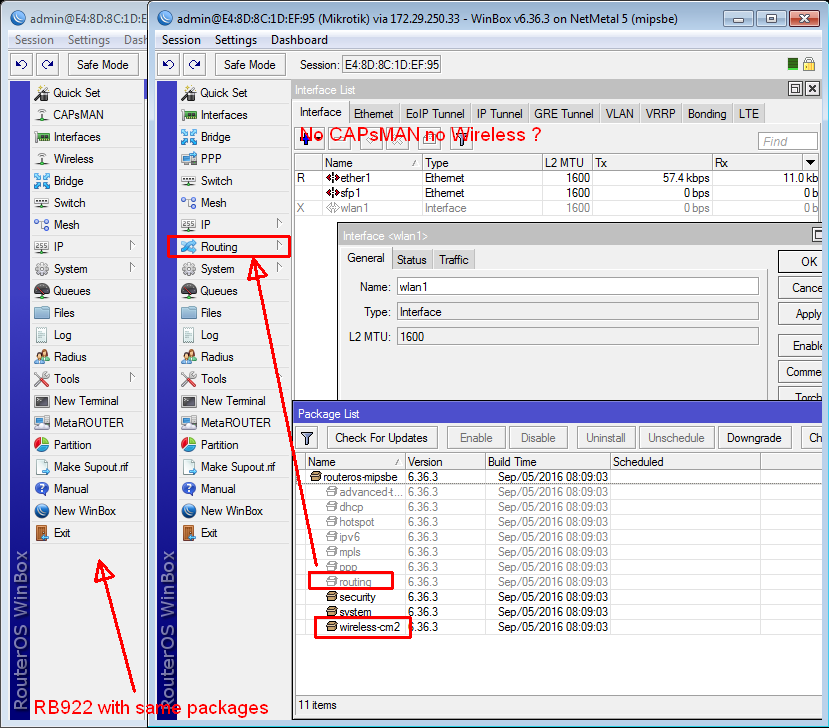Open Quick Set in right WinBox window
The width and height of the screenshot is (829, 728).
coord(224,93)
